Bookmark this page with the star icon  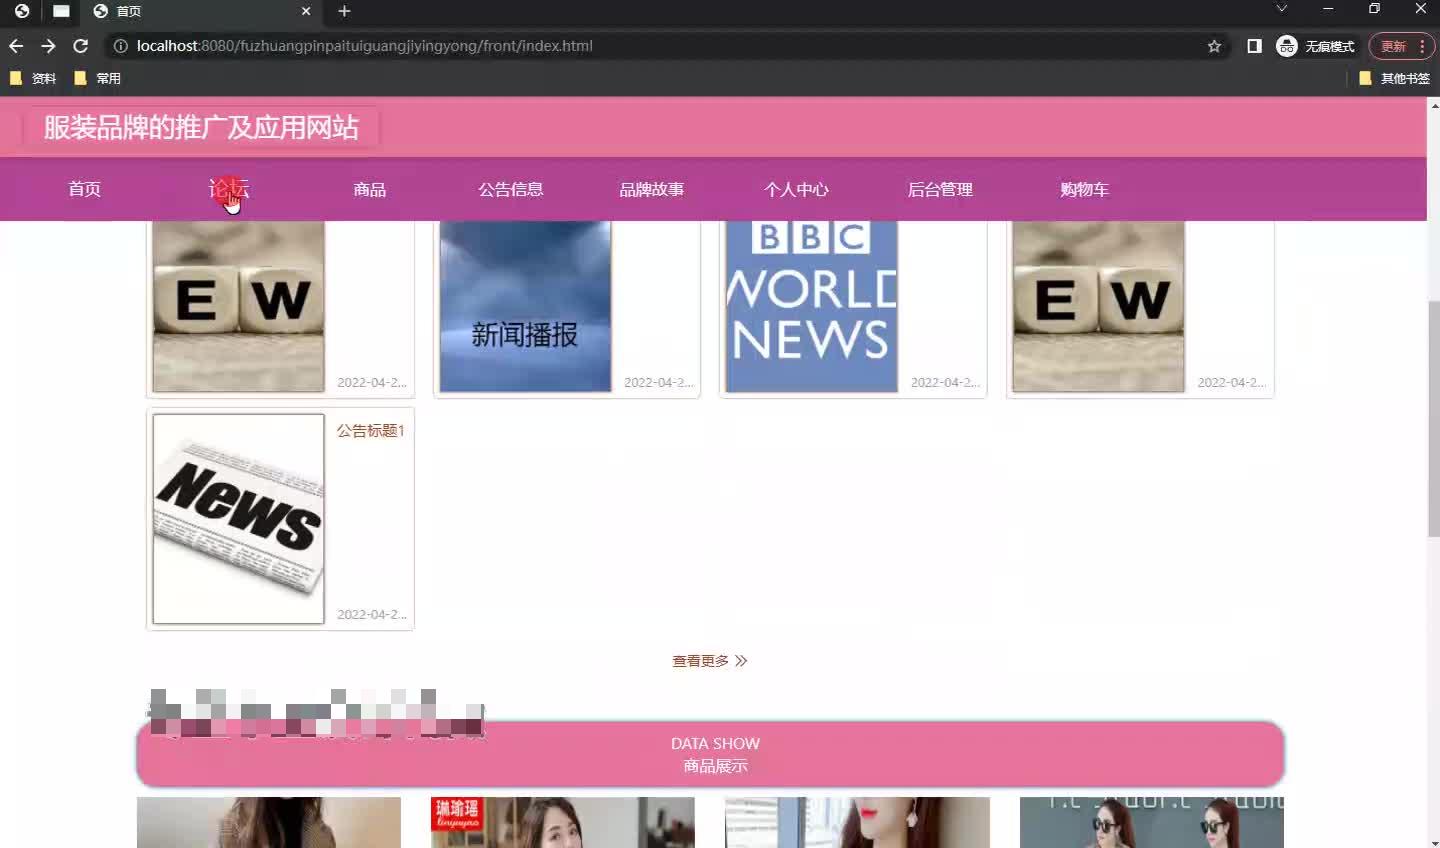click(x=1214, y=46)
